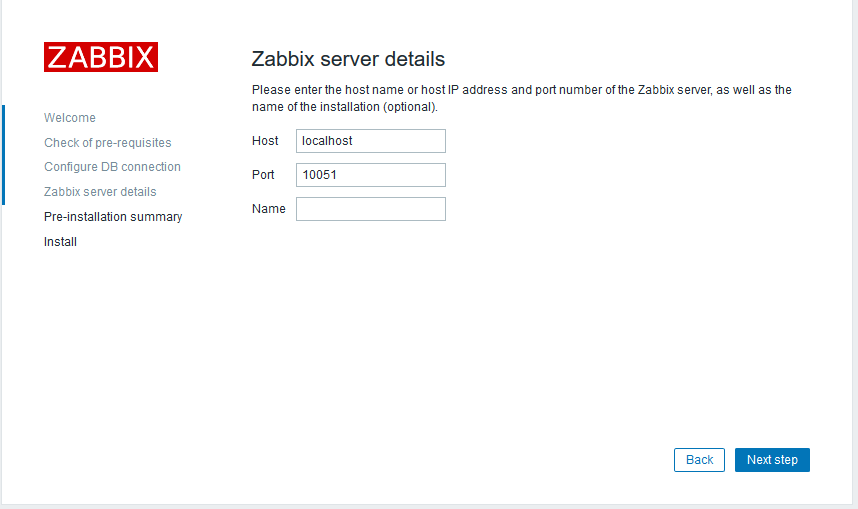The image size is (858, 509).
Task: Proceed with the Next step button
Action: [x=772, y=460]
